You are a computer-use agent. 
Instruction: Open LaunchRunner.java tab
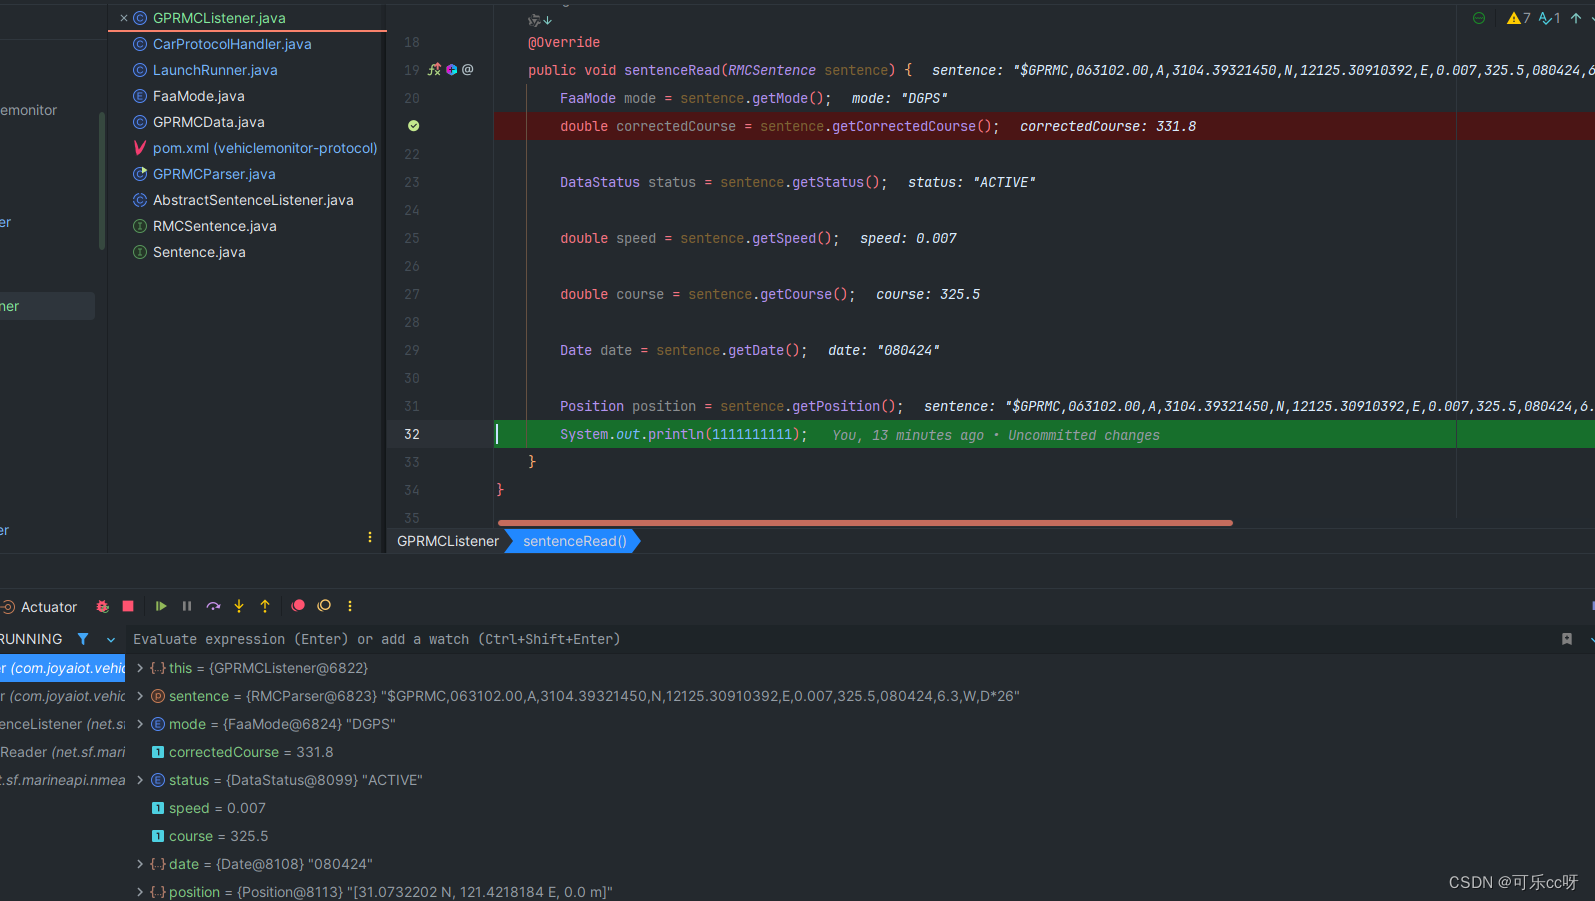click(215, 70)
